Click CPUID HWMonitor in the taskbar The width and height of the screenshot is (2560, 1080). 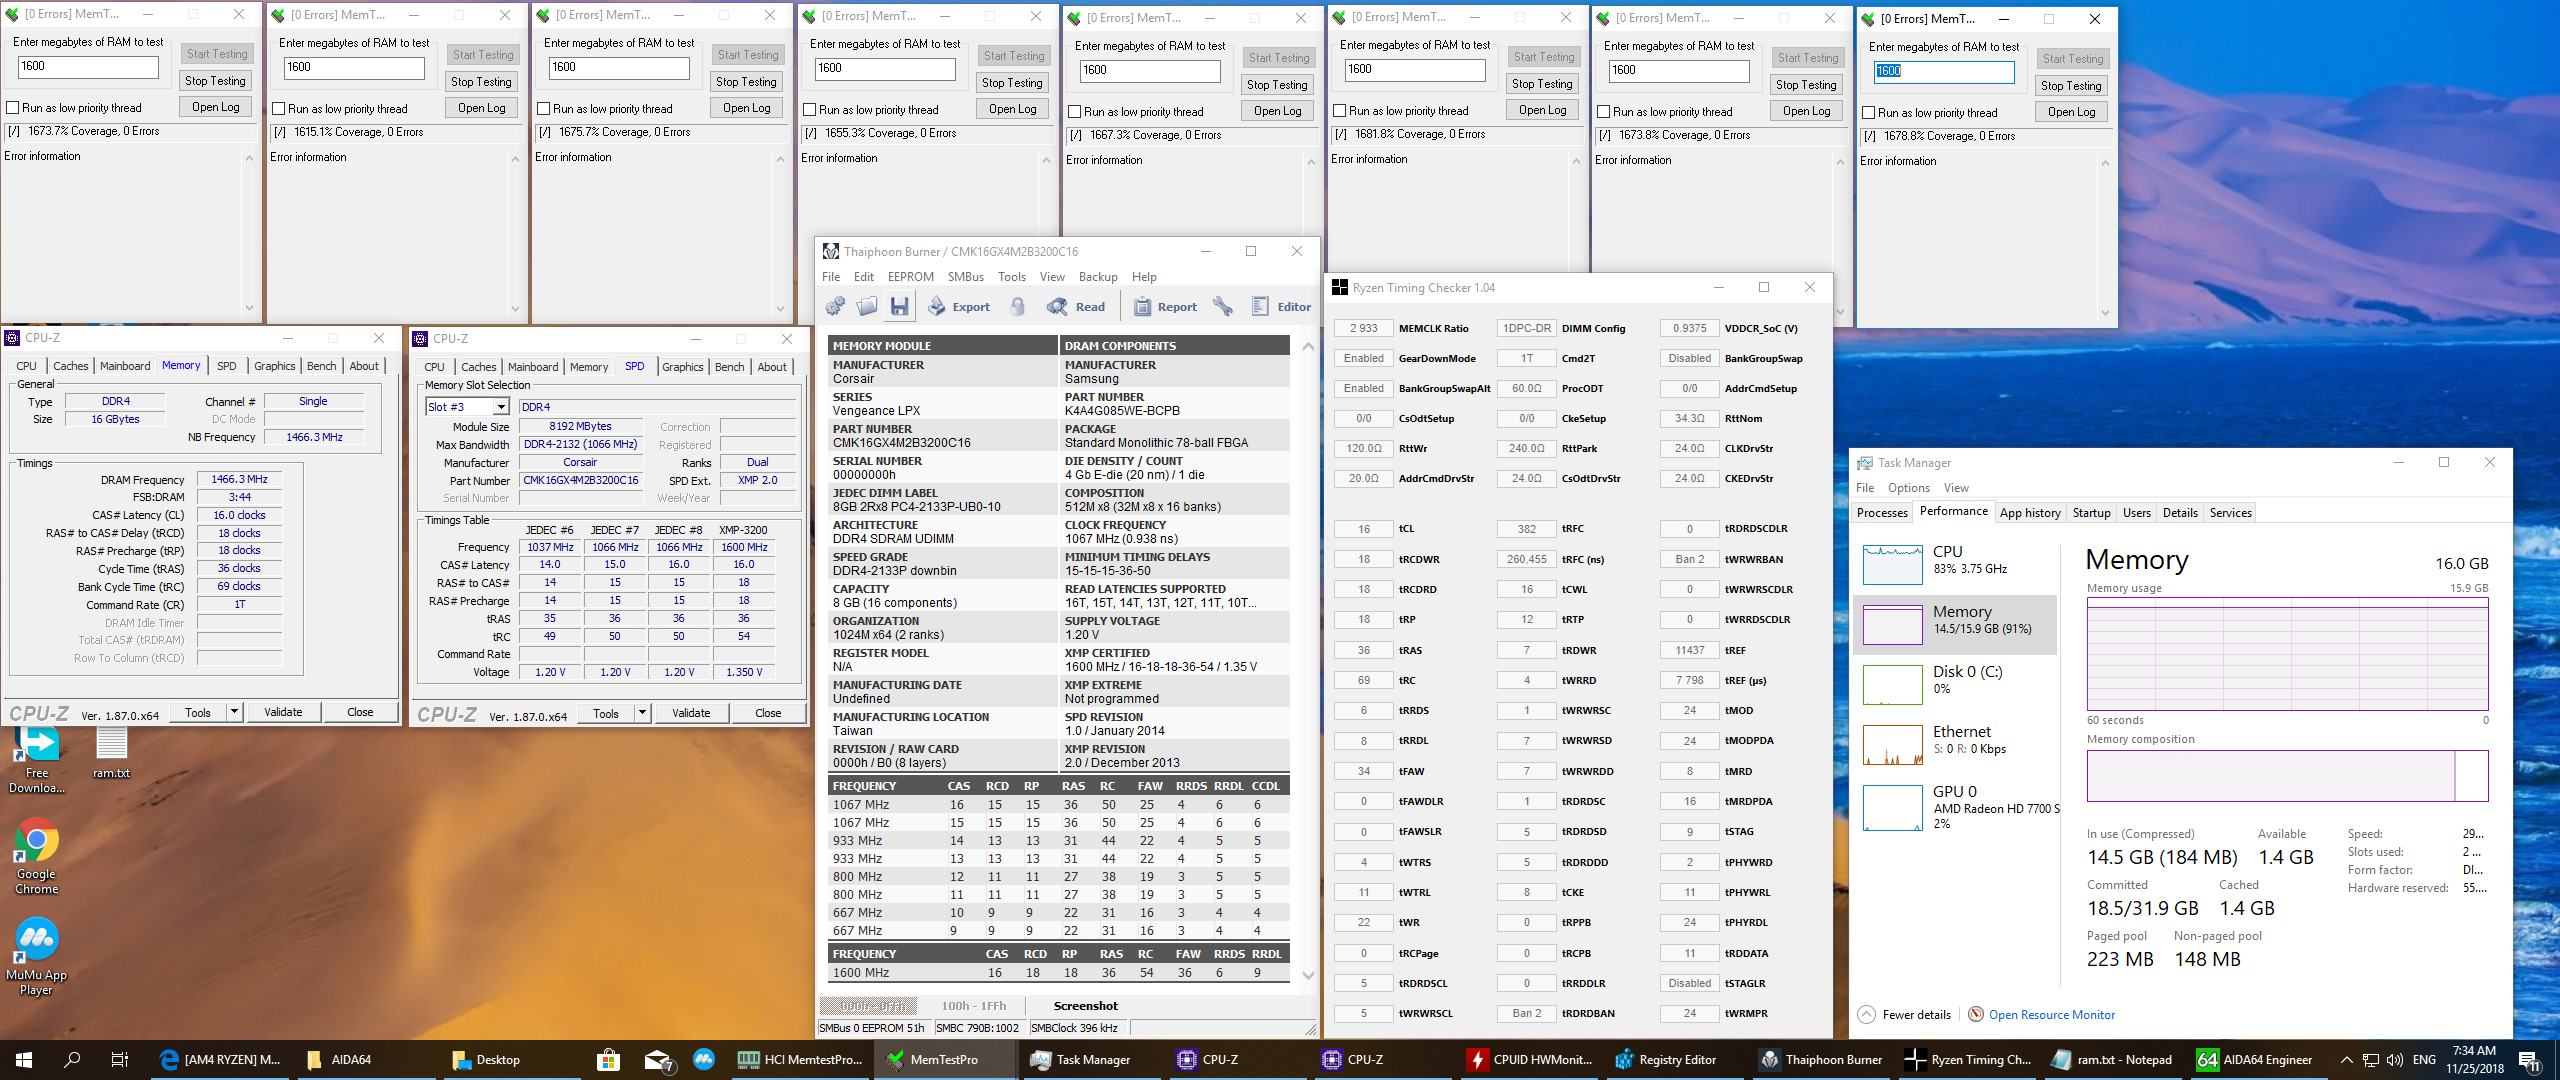point(1530,1060)
